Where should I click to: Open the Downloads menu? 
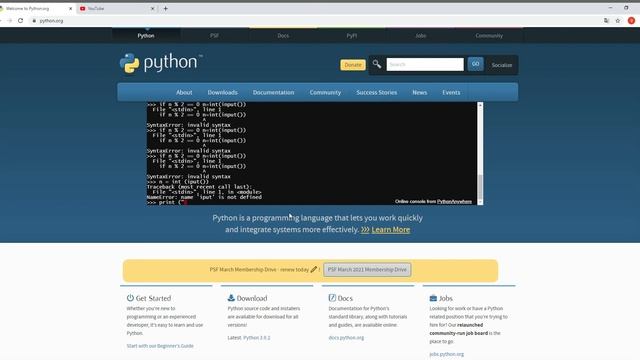[222, 92]
